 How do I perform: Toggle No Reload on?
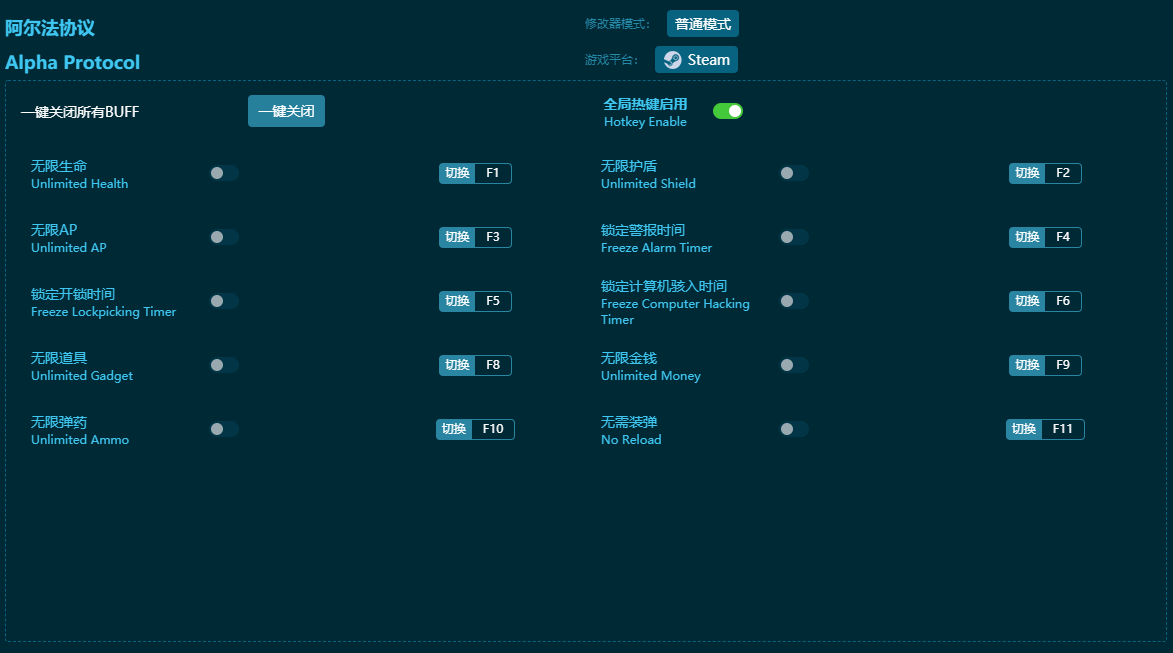[794, 429]
